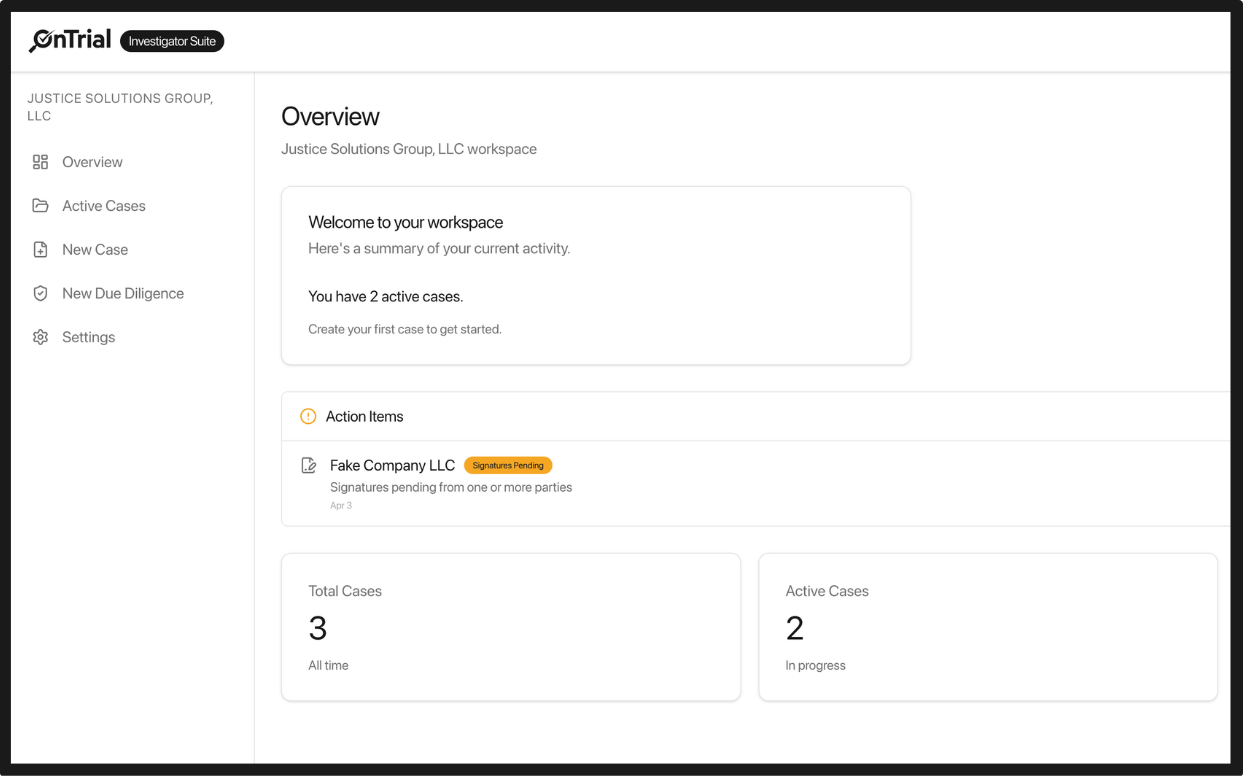Click the New Case file-plus icon
The image size is (1243, 777).
coord(40,250)
